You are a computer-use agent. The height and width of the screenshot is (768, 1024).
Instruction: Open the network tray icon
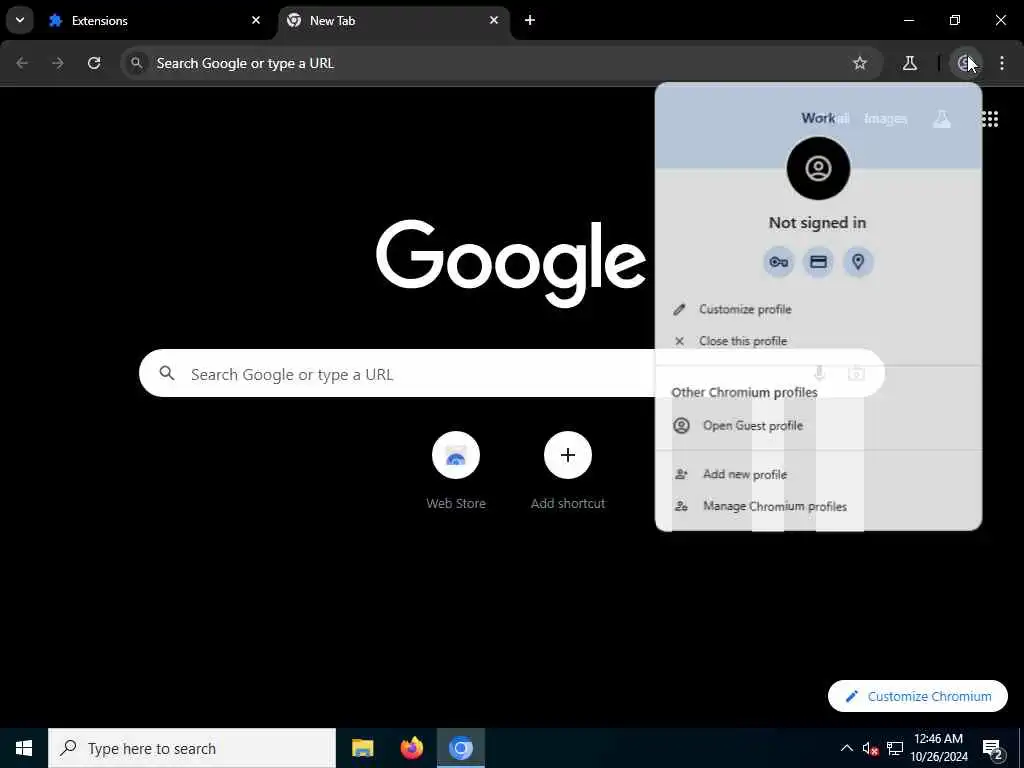[895, 748]
